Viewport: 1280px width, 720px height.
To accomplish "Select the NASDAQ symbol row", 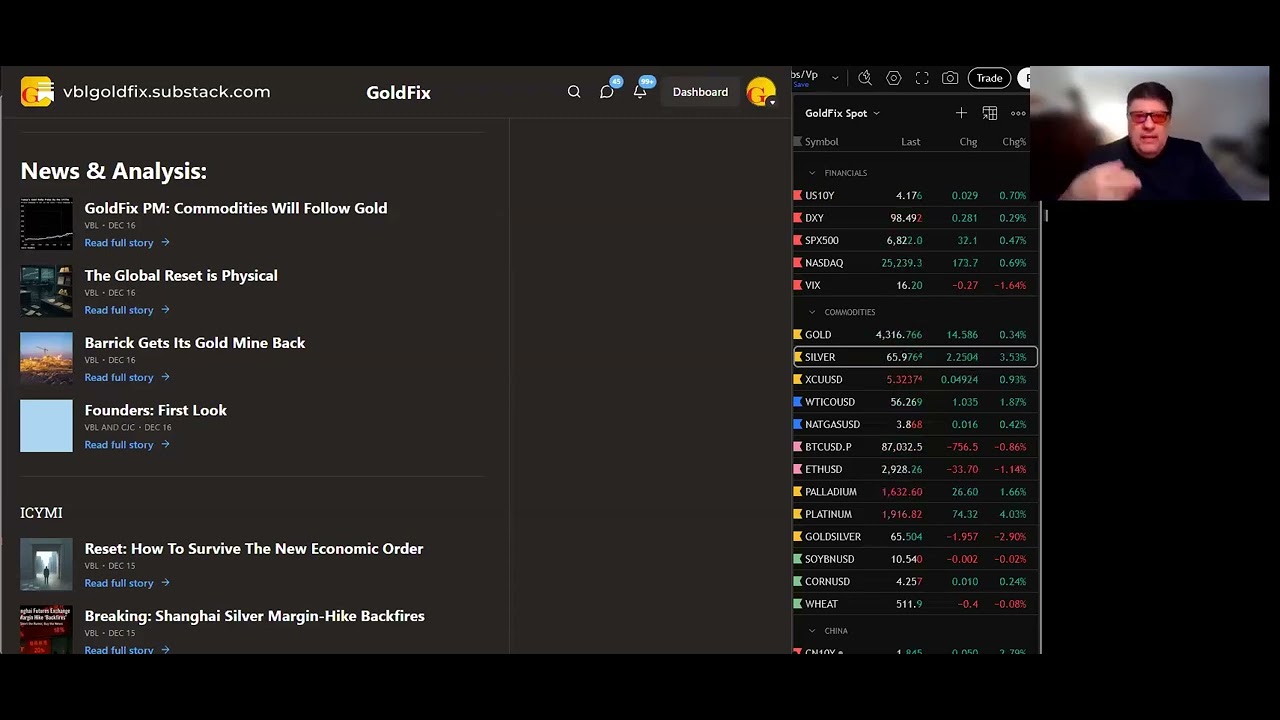I will pos(915,263).
